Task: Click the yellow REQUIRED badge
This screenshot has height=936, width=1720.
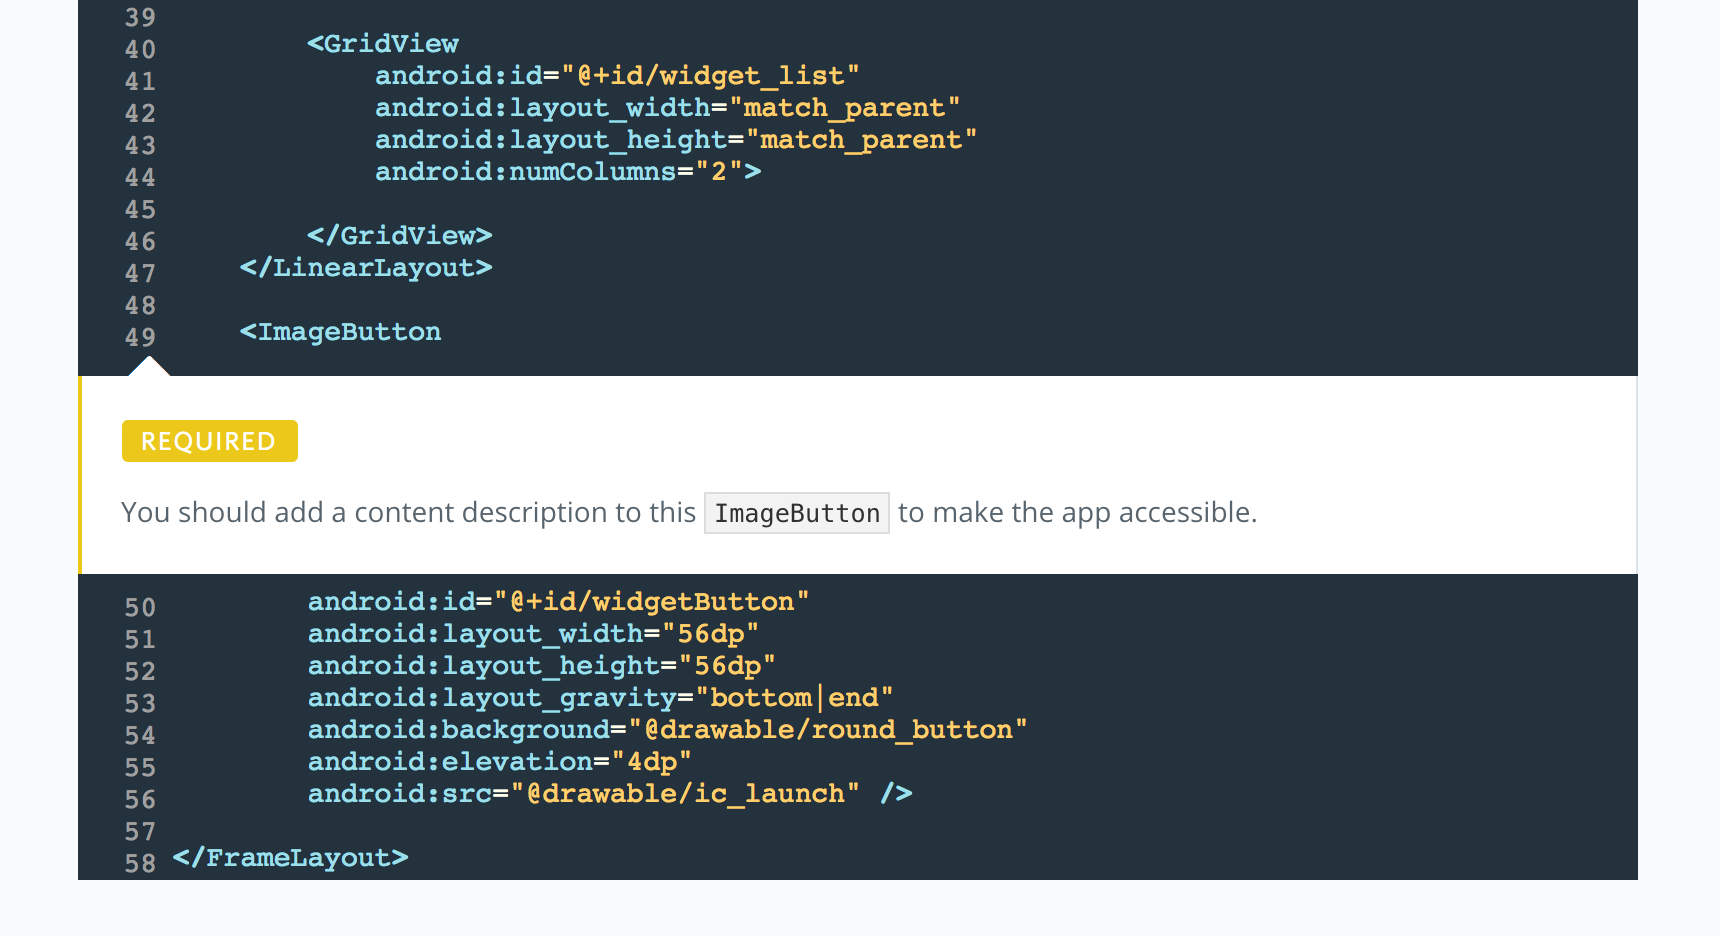Action: [x=209, y=441]
